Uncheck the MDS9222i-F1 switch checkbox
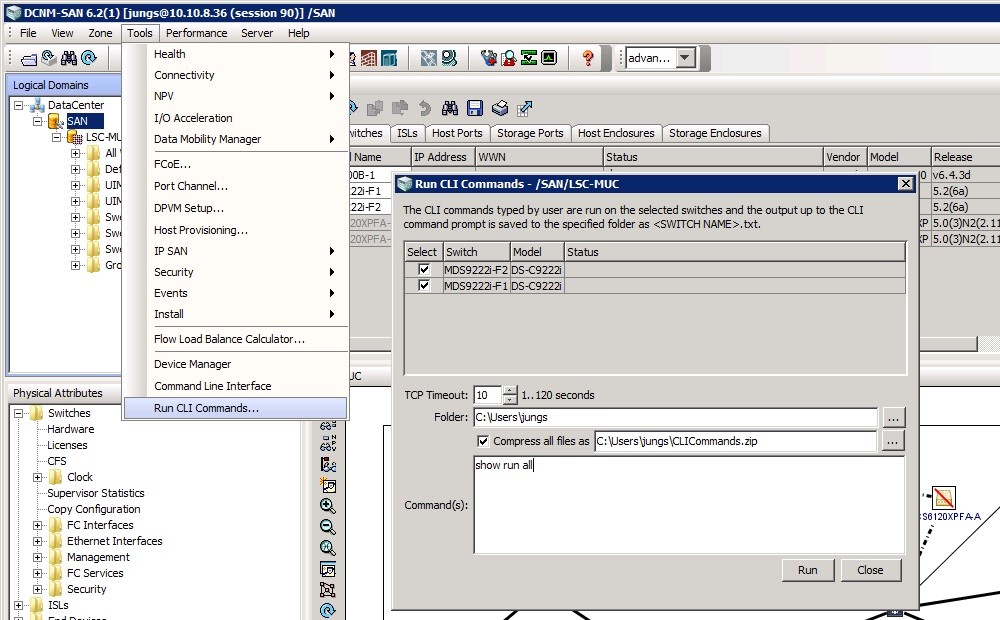The height and width of the screenshot is (620, 1000). click(x=424, y=285)
